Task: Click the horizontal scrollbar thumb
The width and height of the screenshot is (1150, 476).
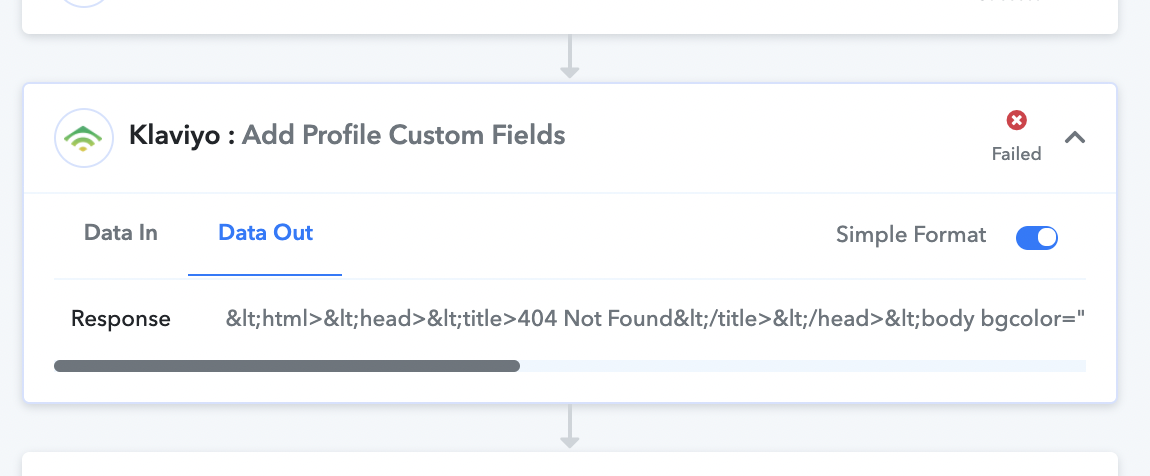Action: pos(287,366)
